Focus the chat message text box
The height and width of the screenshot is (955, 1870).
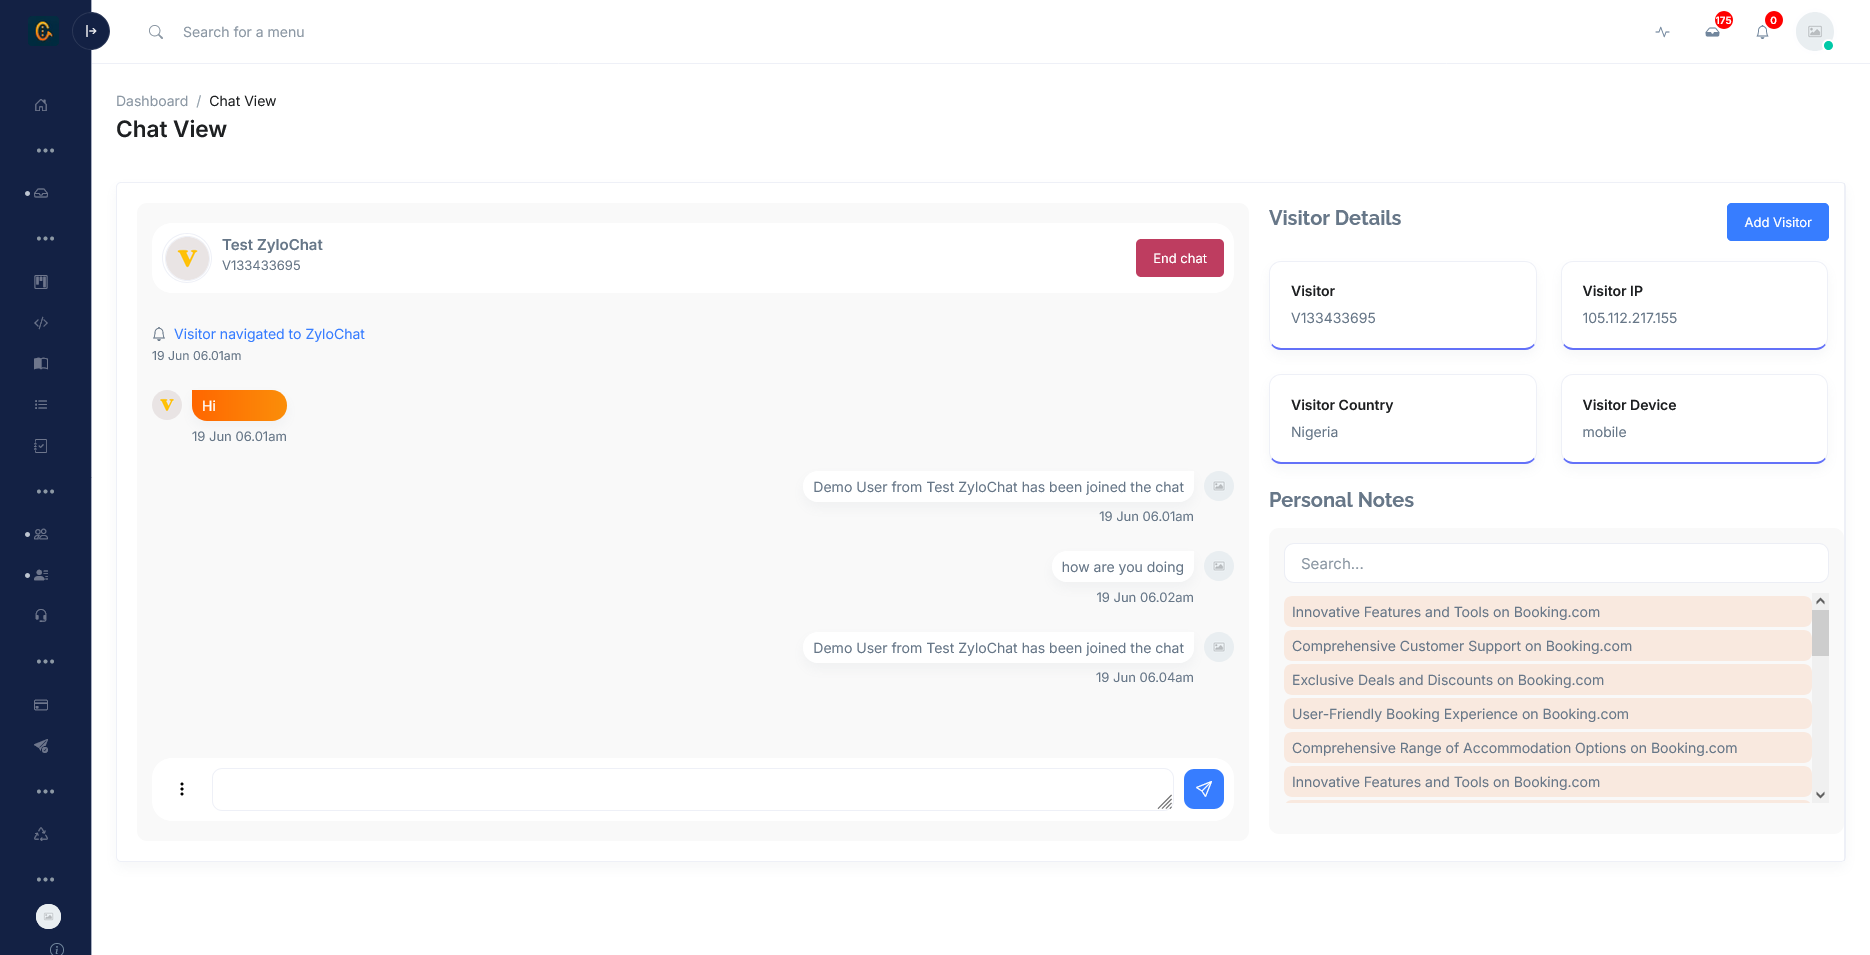693,789
